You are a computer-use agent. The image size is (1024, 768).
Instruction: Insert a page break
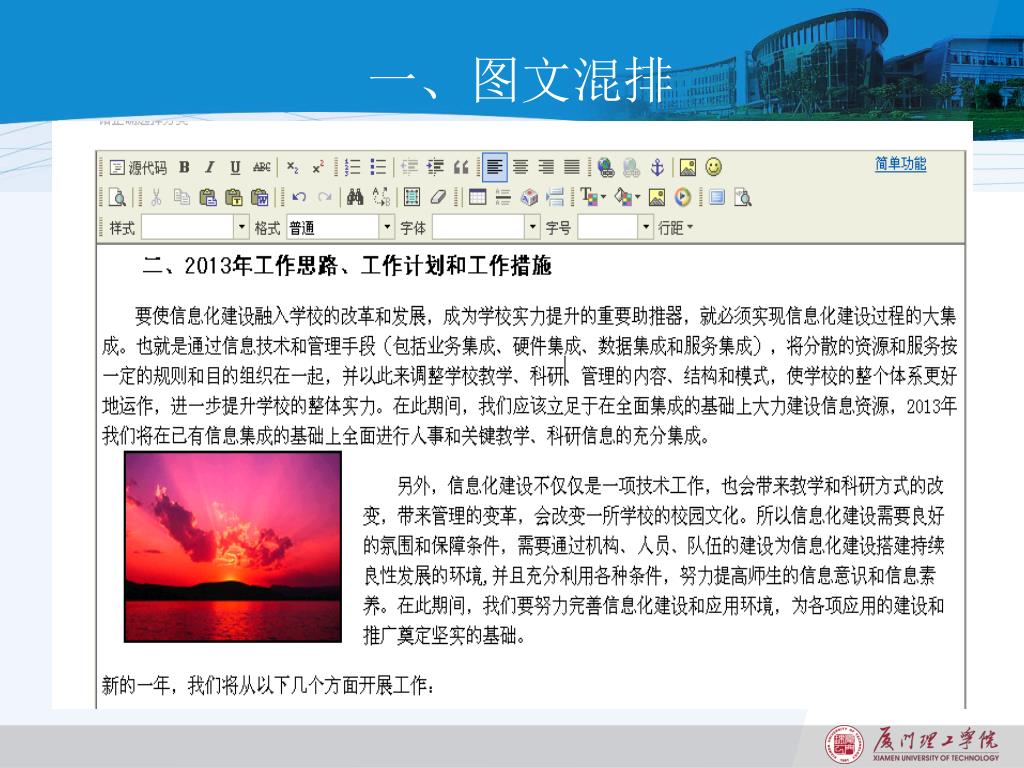click(554, 197)
